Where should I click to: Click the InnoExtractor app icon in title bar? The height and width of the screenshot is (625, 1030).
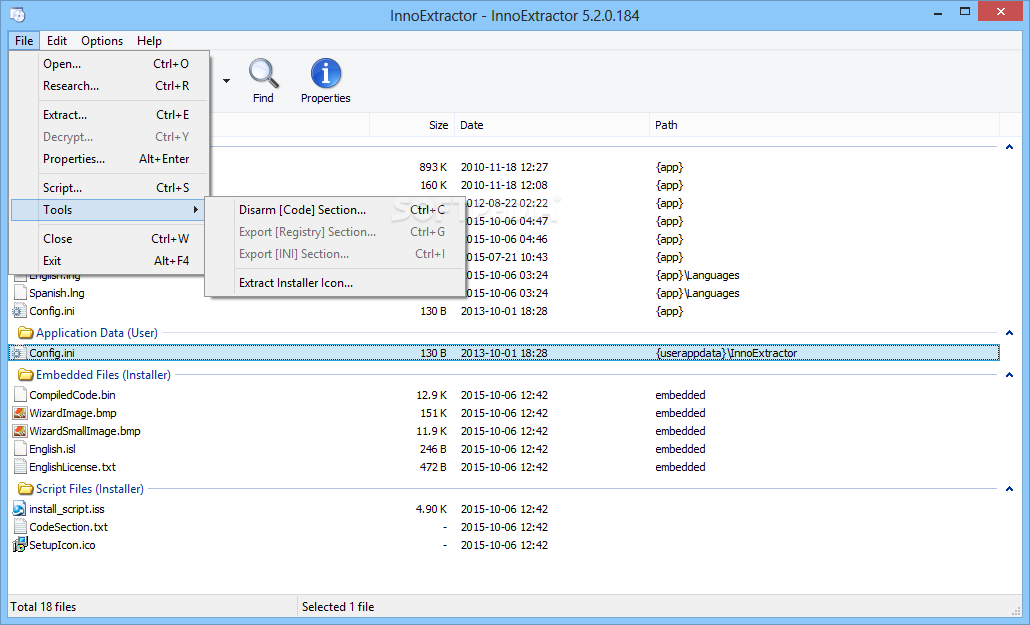(18, 14)
